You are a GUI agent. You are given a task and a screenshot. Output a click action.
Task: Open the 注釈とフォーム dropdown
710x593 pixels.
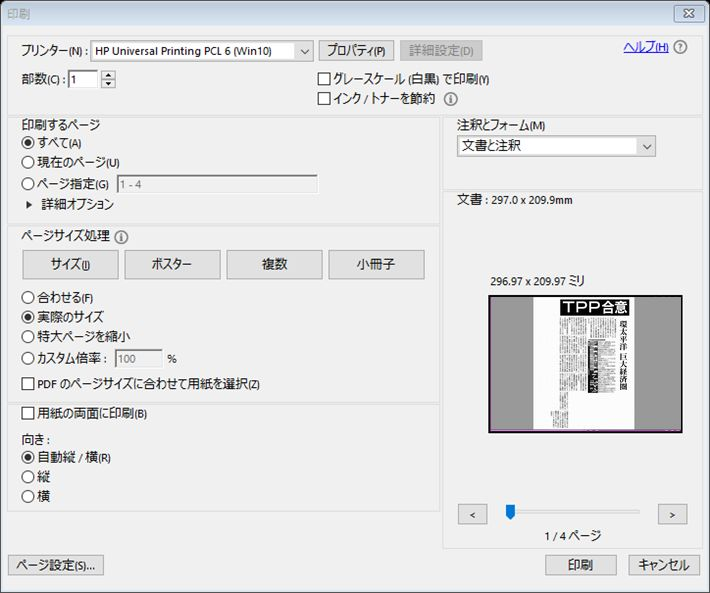pyautogui.click(x=647, y=146)
